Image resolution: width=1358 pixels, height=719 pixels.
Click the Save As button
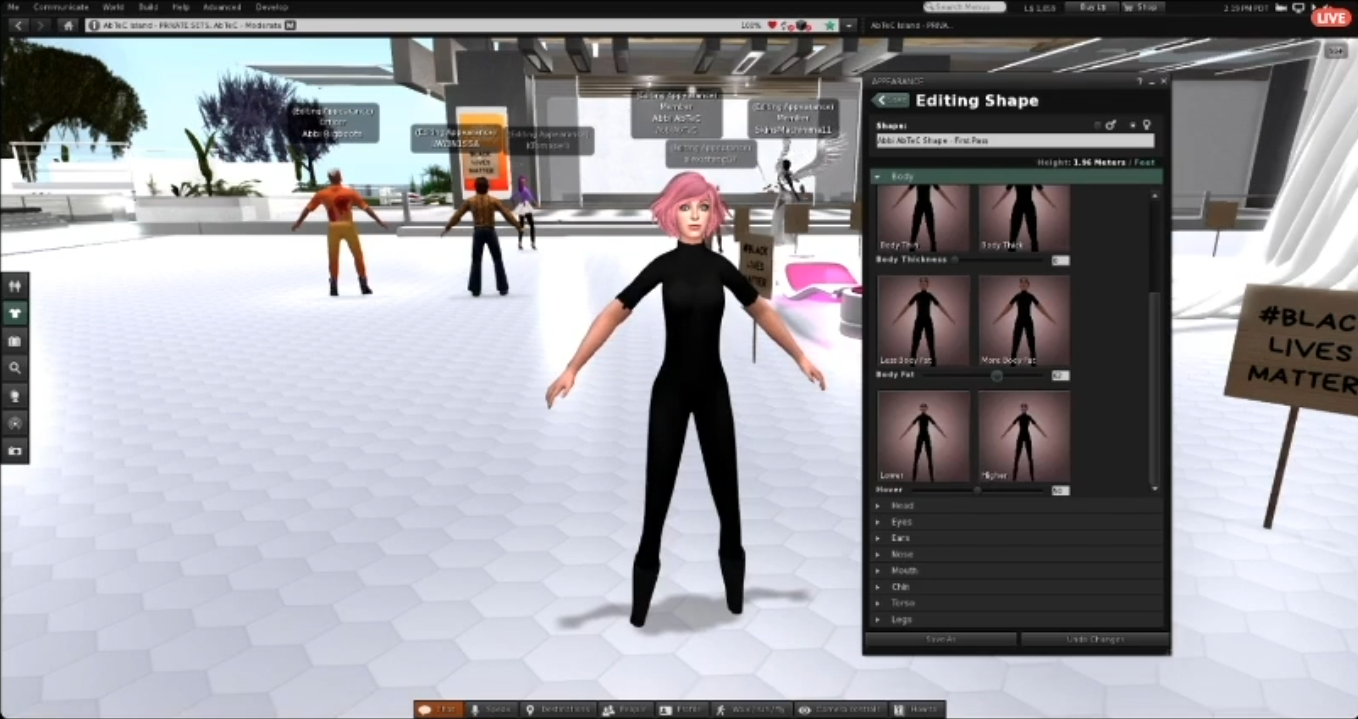pyautogui.click(x=941, y=639)
